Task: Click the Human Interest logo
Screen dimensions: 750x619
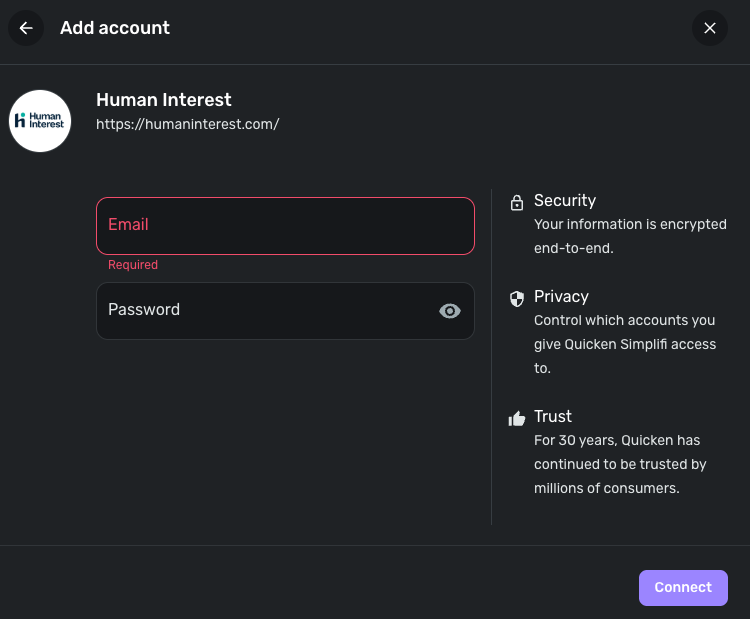Action: 40,121
